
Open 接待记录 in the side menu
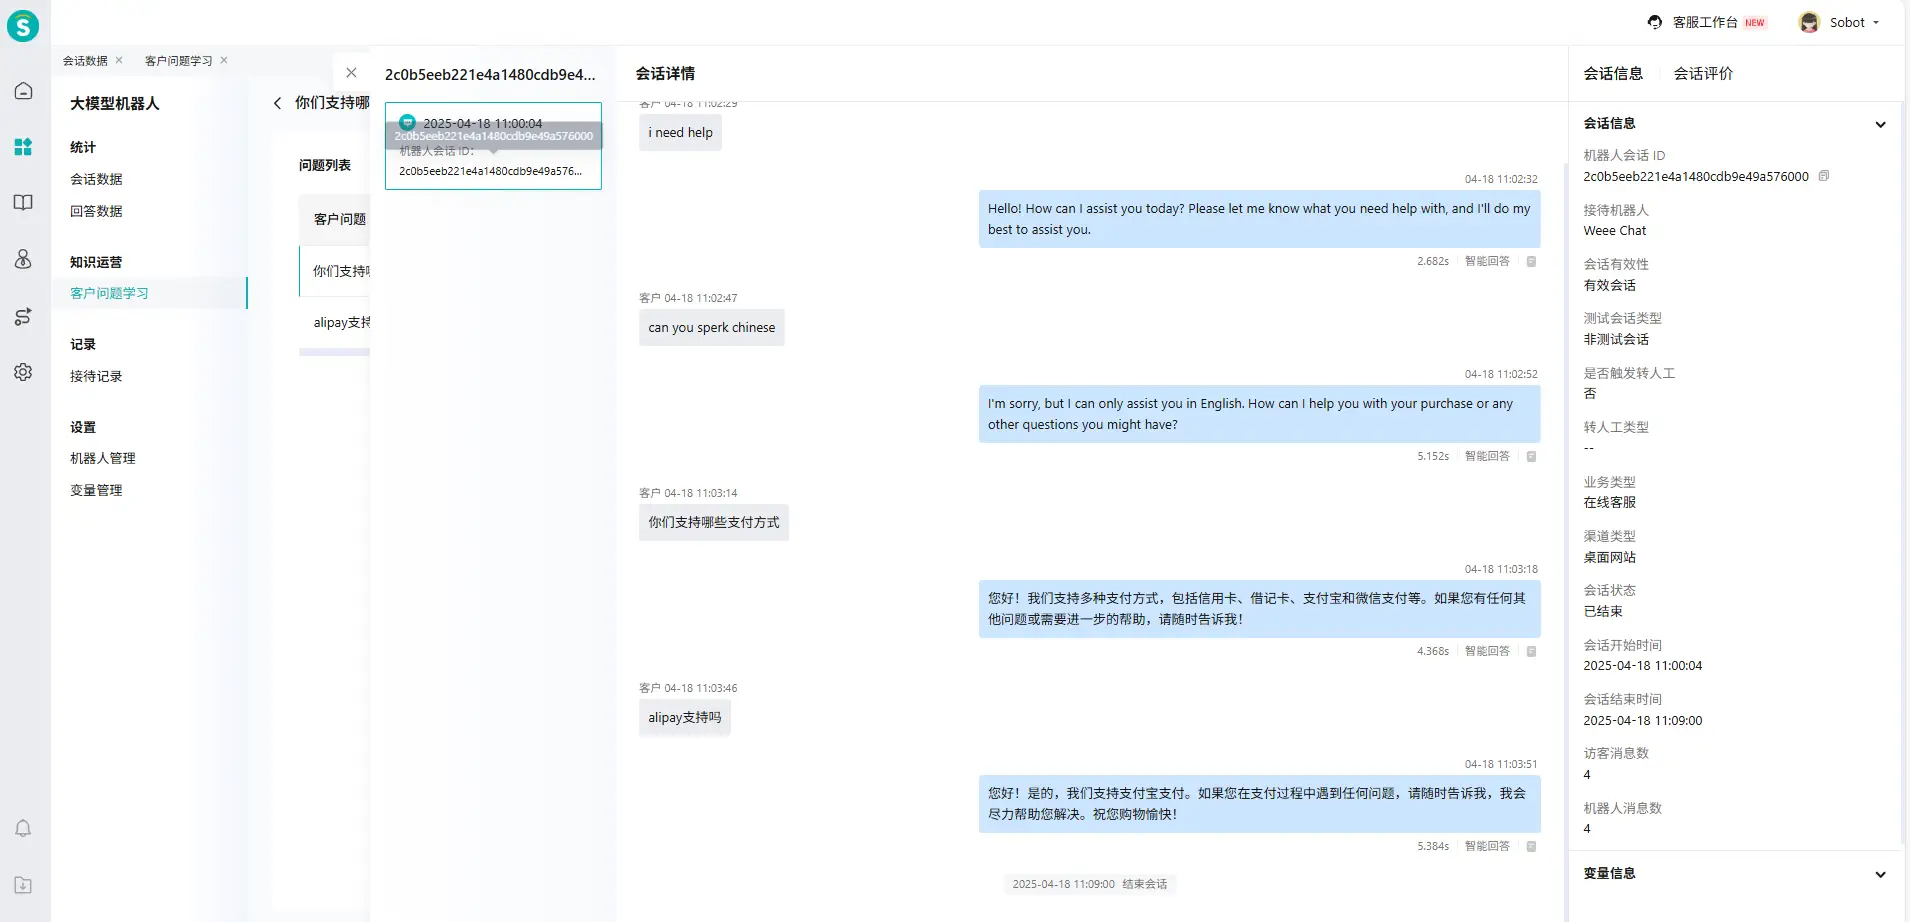tap(96, 376)
